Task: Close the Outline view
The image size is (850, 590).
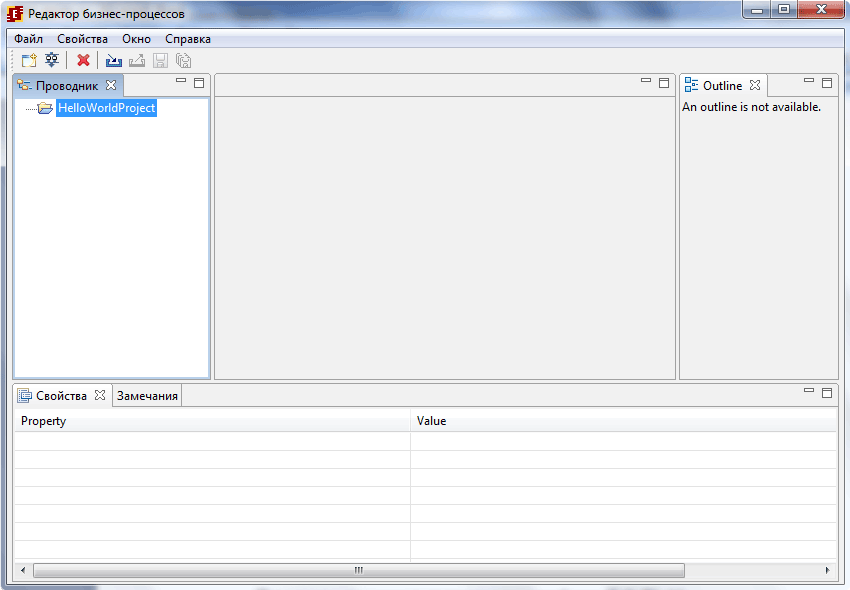Action: coord(754,85)
